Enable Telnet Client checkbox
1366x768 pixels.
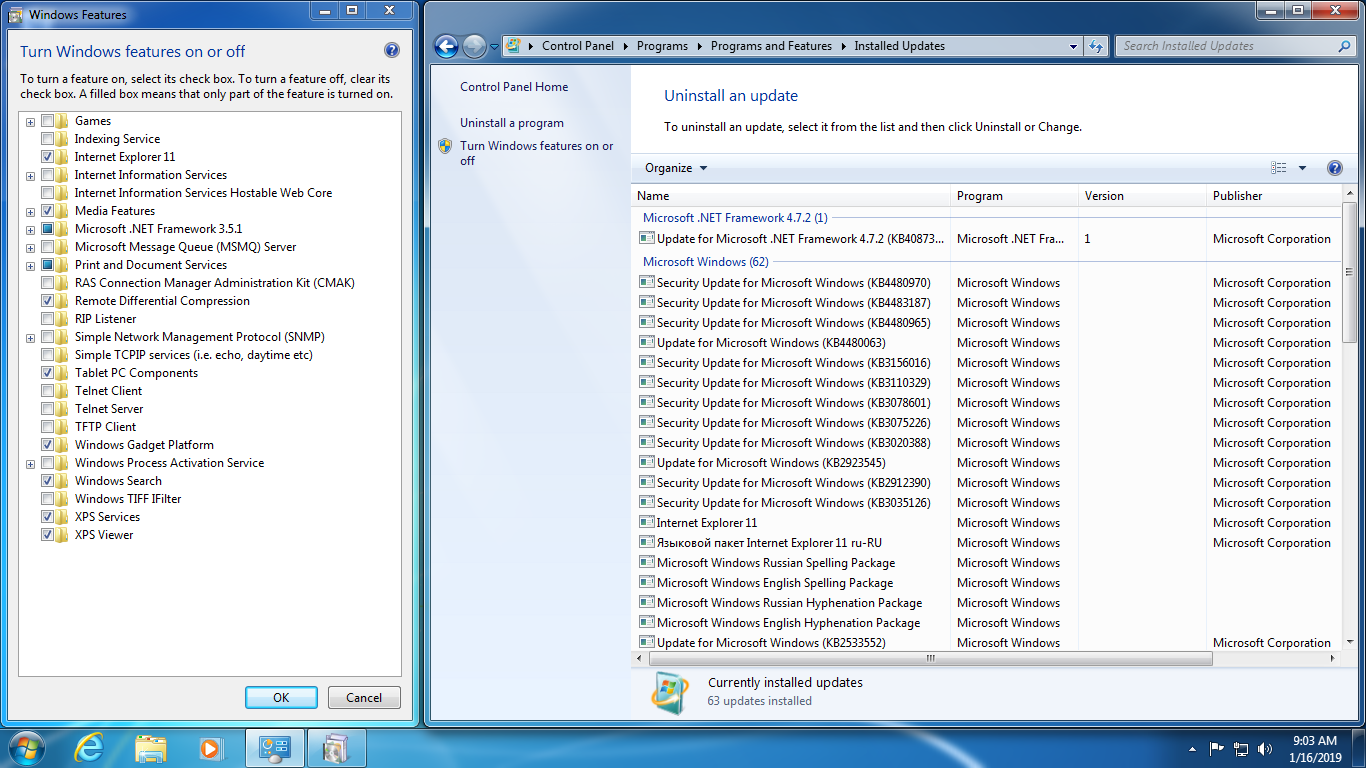(x=48, y=391)
